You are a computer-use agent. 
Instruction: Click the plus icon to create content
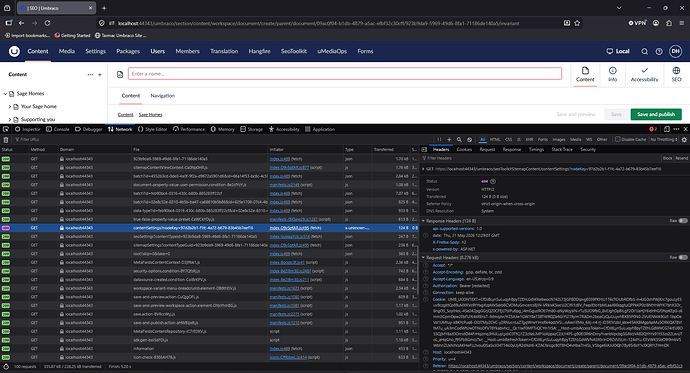pos(100,75)
